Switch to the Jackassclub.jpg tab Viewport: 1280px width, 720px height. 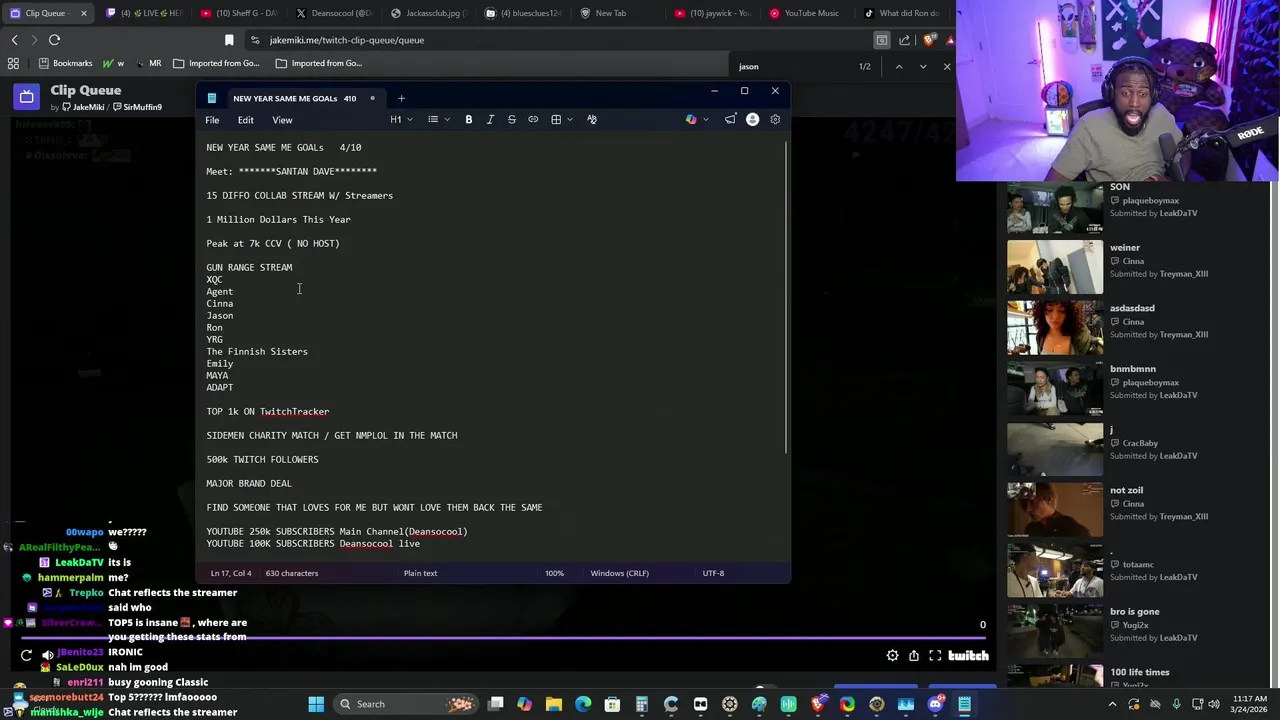pyautogui.click(x=430, y=13)
